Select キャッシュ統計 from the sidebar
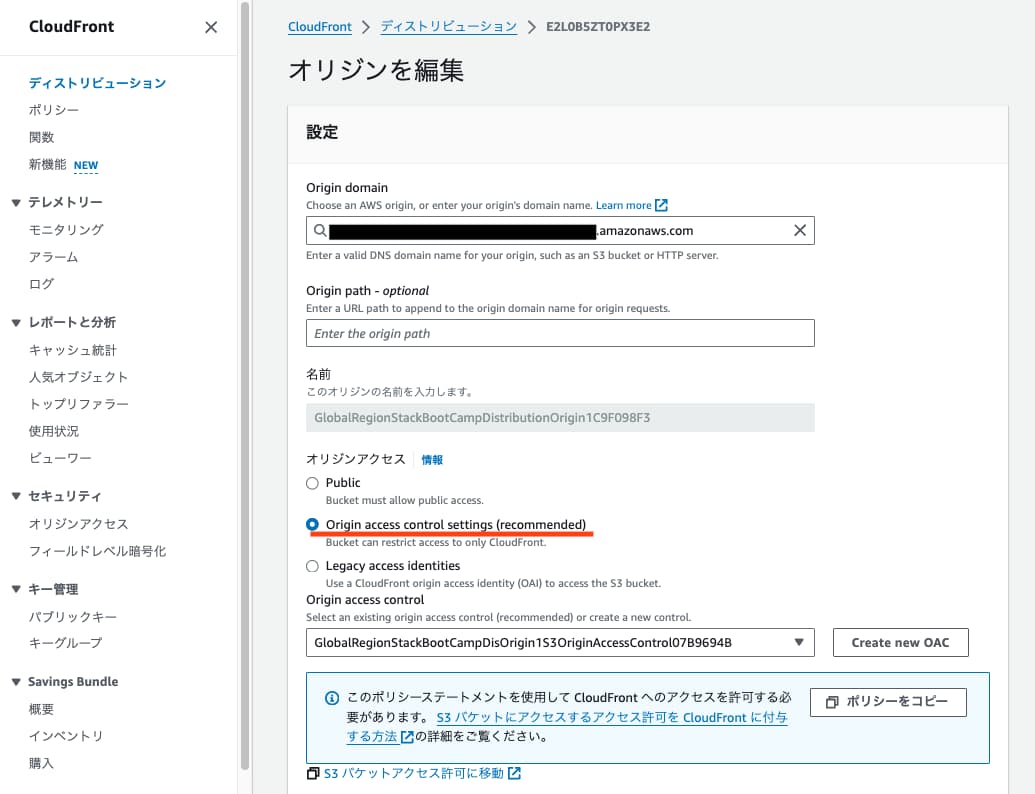This screenshot has height=794, width=1035. pyautogui.click(x=72, y=349)
